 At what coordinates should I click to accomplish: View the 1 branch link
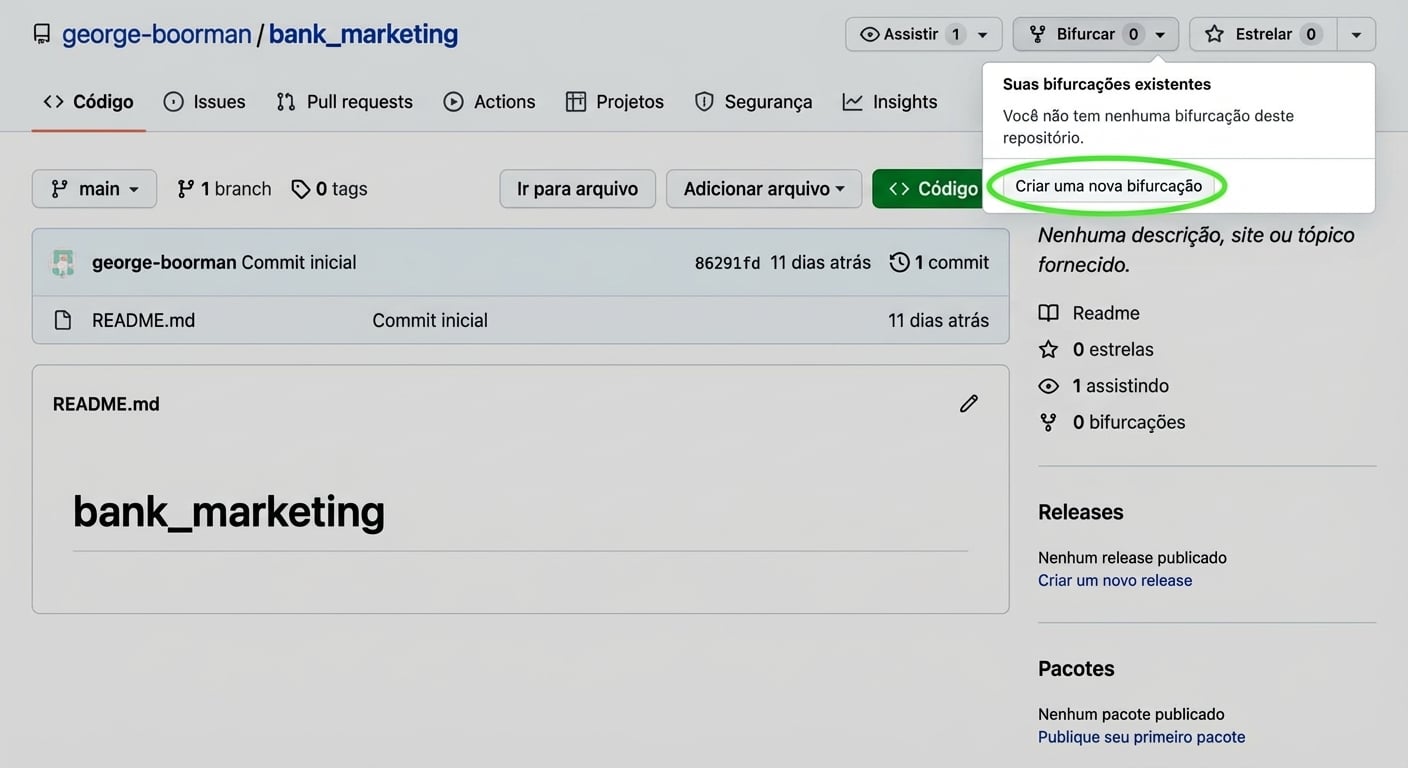pos(224,189)
